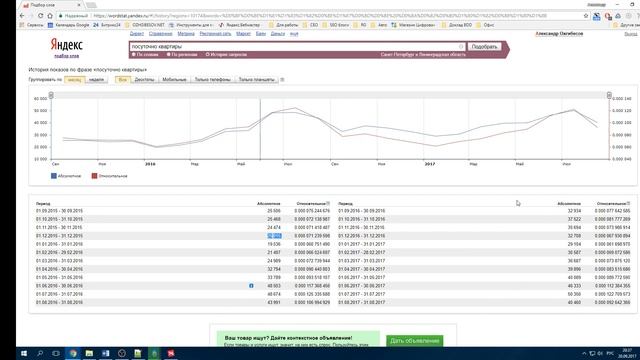Image resolution: width=640 pixels, height=360 pixels.
Task: Open the 'Маркет' link
Action: pyautogui.click(x=243, y=34)
